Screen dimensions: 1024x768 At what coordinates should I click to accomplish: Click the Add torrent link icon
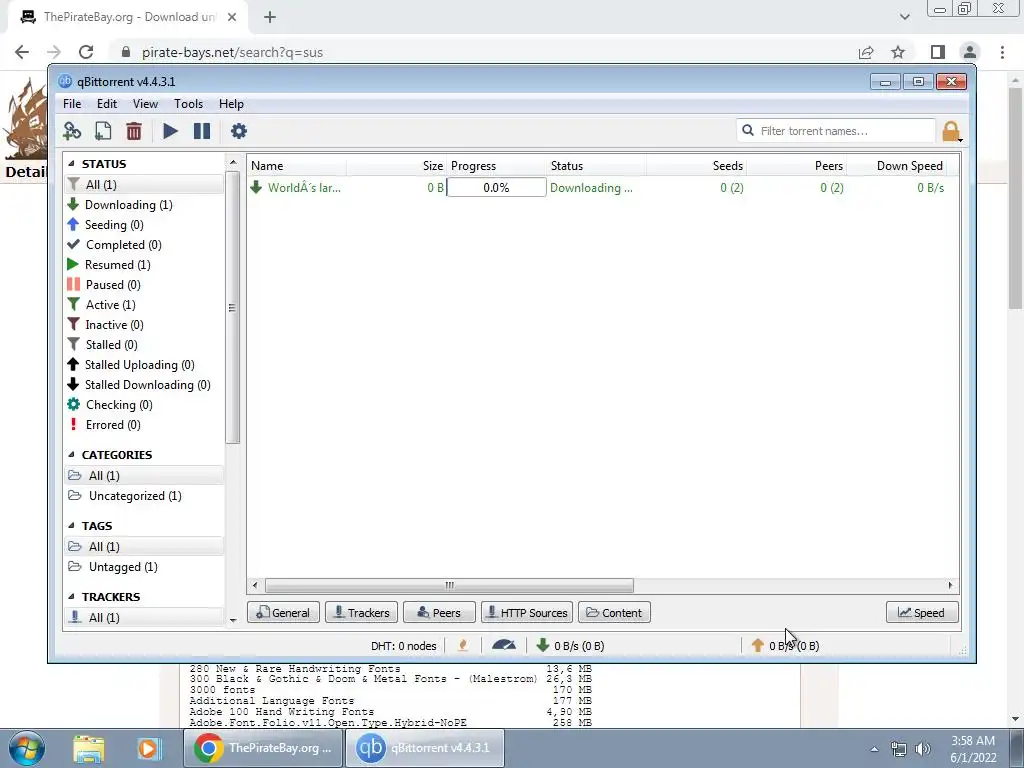point(72,131)
